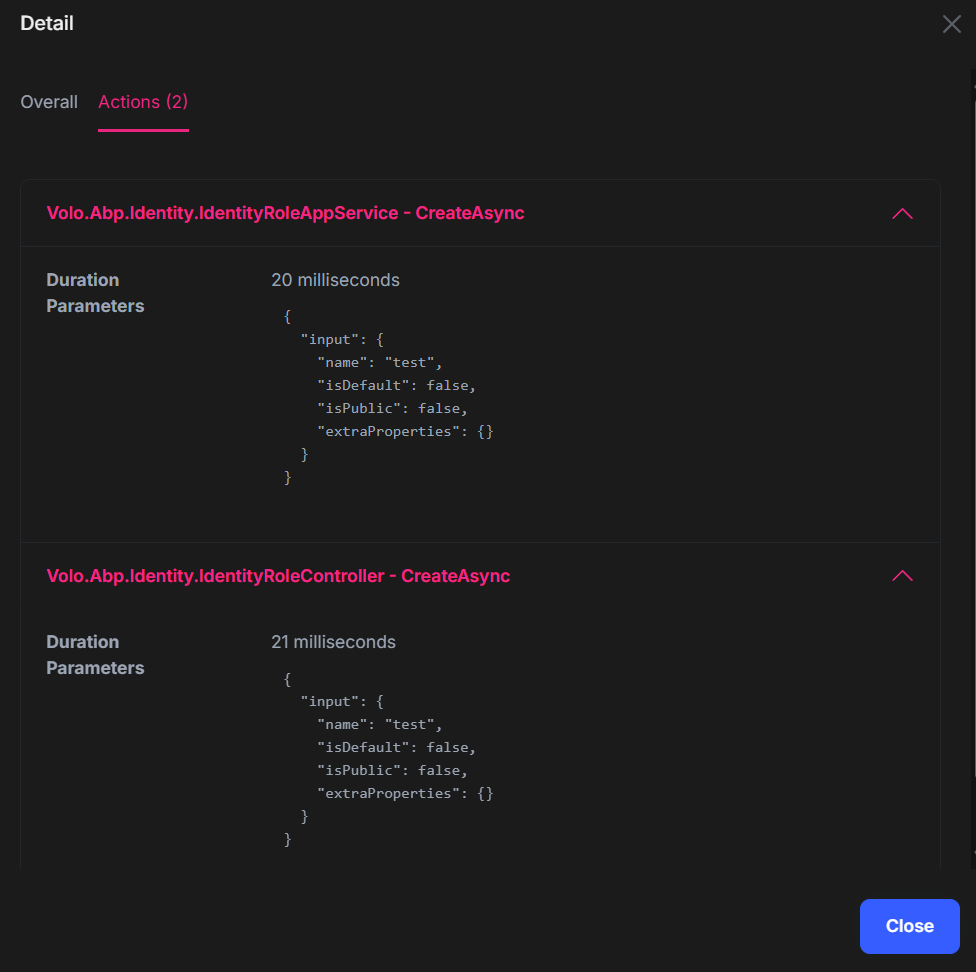
Task: Collapse the IdentityRoleController panel using its chevron
Action: tap(902, 576)
